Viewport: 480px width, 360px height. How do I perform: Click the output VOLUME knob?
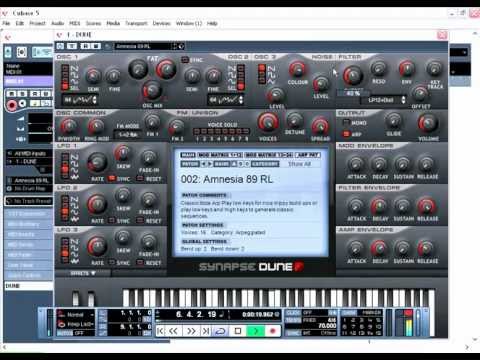tap(428, 123)
